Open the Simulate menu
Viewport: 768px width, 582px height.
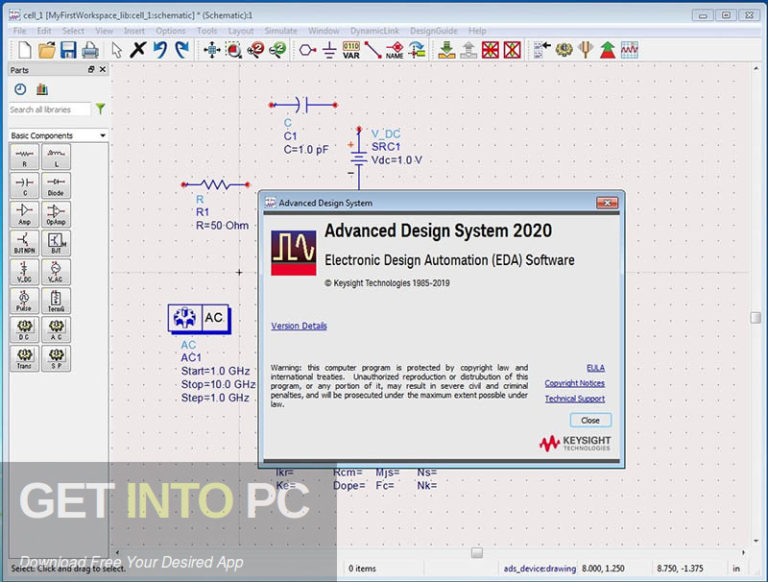pos(281,31)
